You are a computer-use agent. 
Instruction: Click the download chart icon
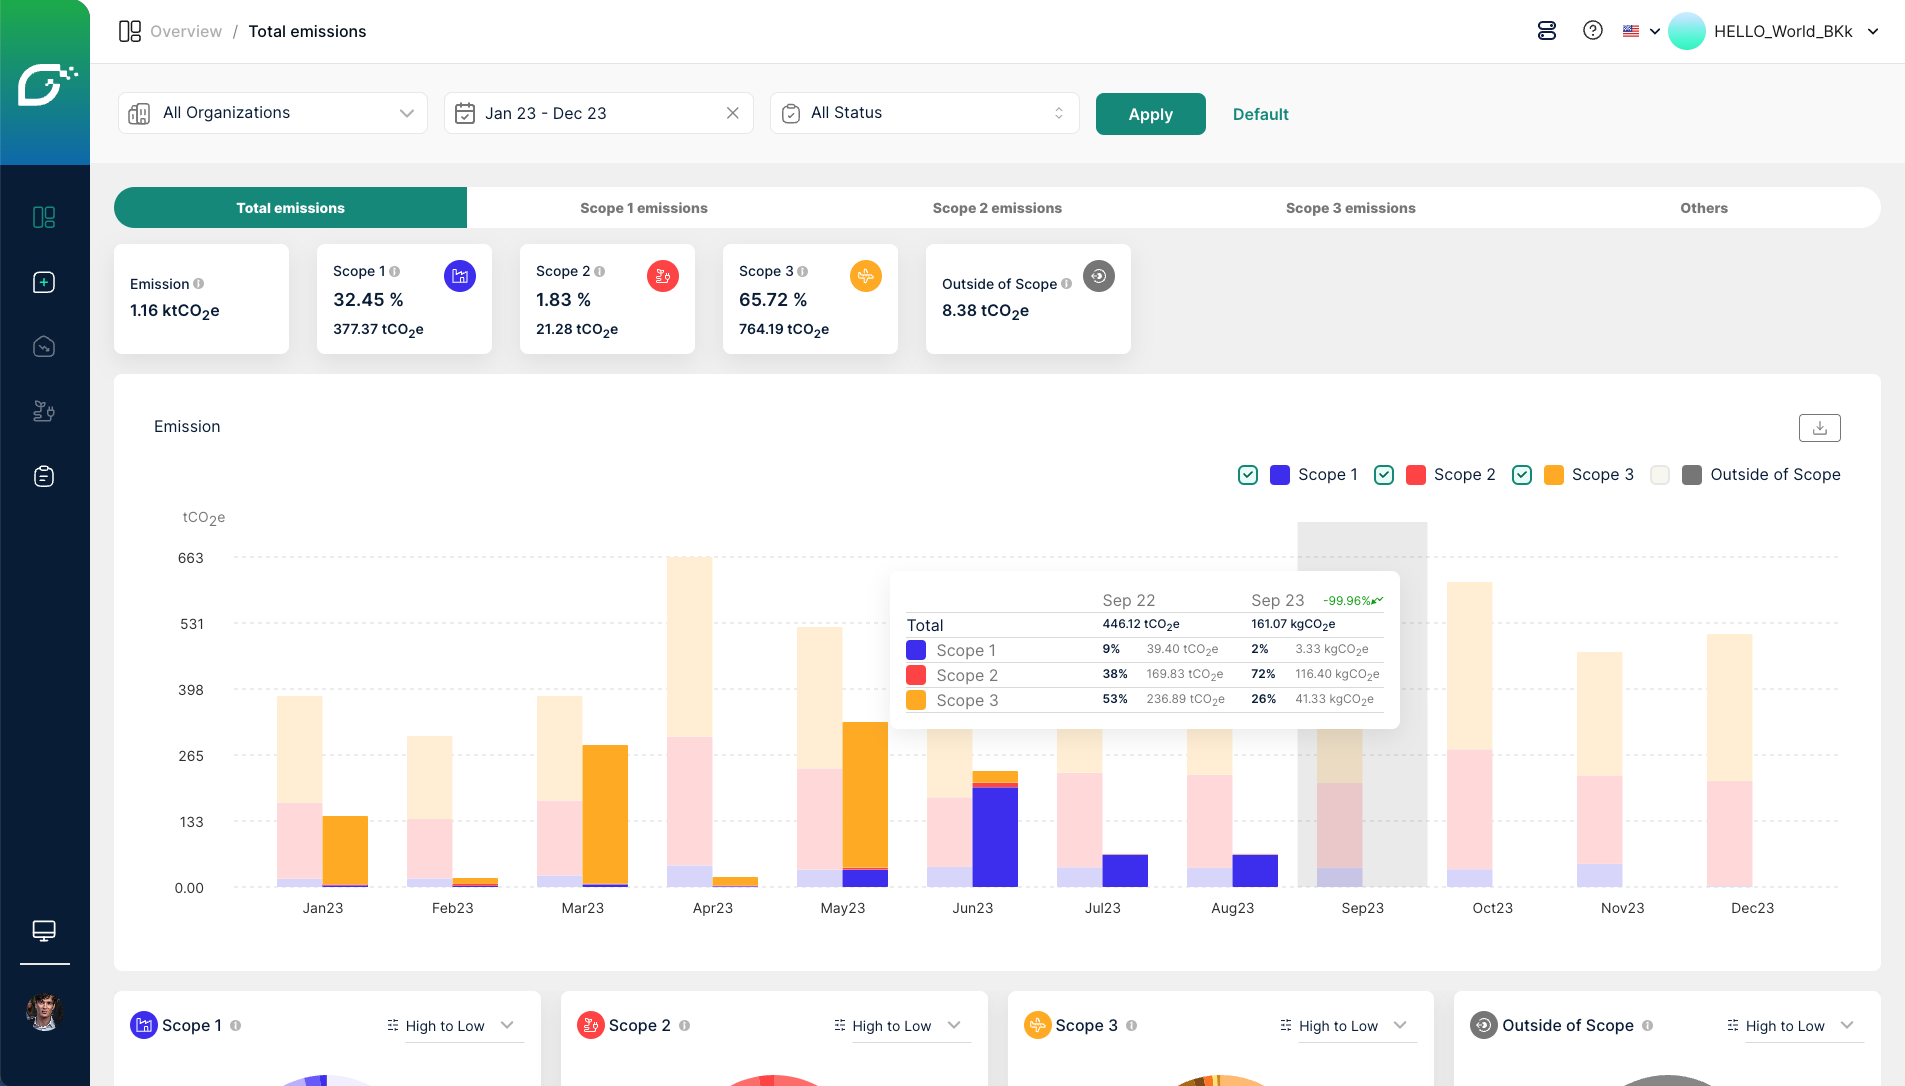[x=1819, y=428]
